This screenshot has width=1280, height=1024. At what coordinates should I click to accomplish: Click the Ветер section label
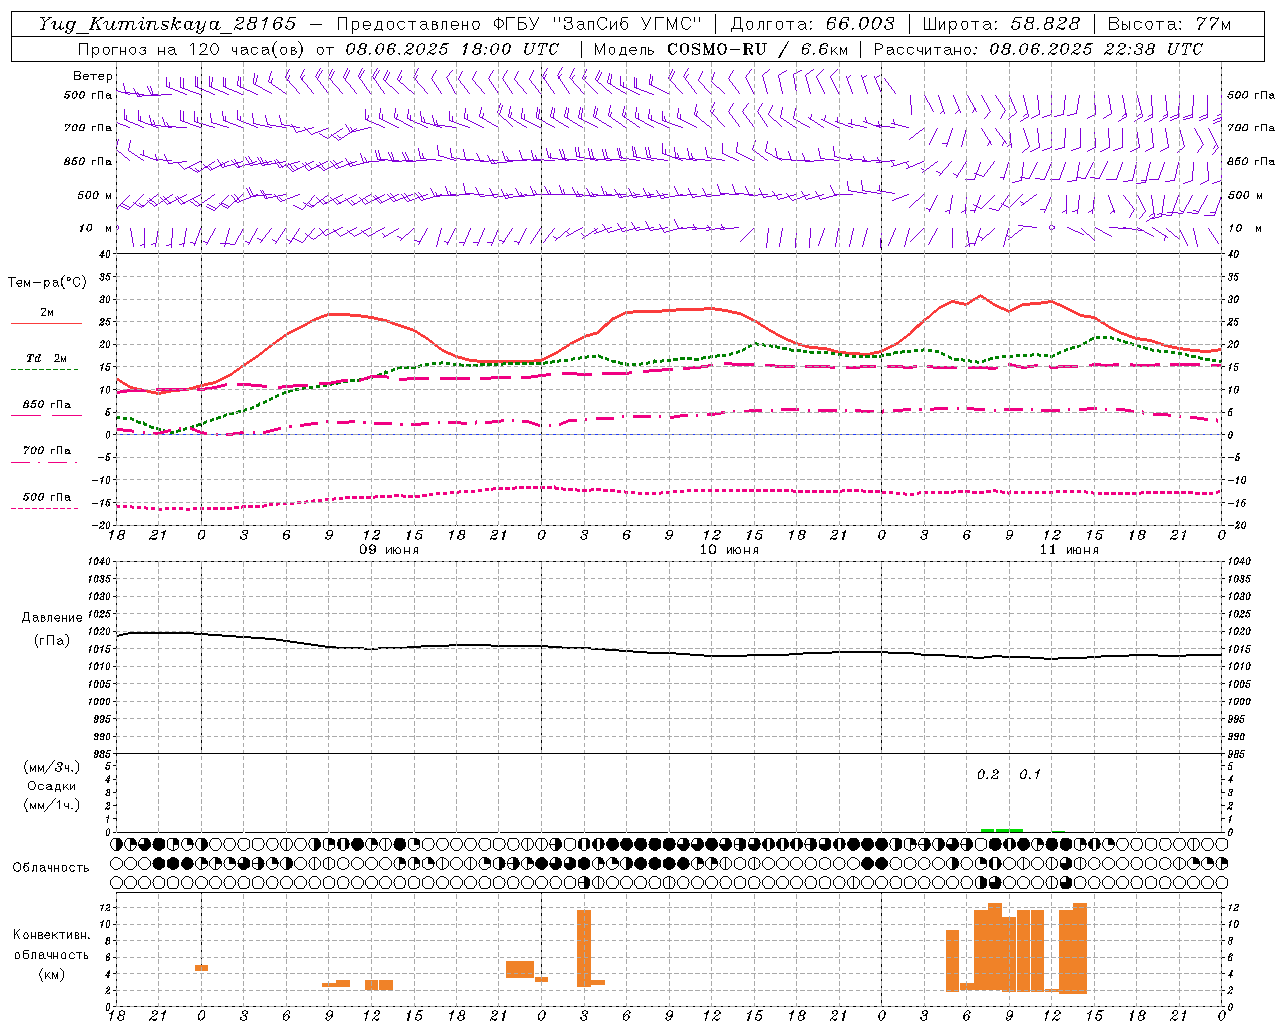[x=93, y=76]
